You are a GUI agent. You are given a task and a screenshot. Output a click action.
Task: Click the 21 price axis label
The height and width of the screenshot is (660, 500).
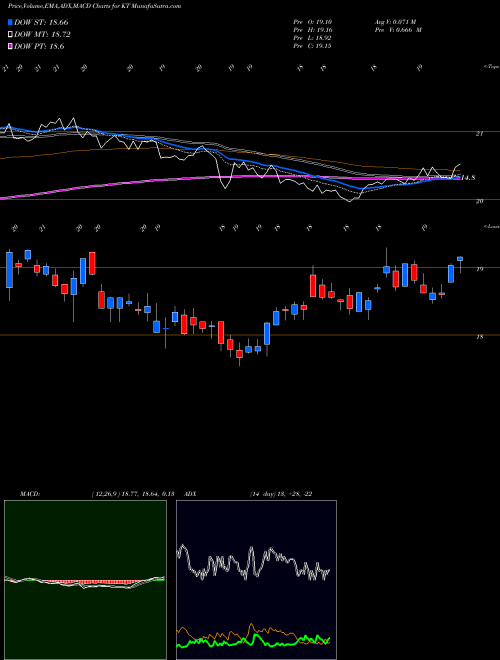pyautogui.click(x=479, y=134)
